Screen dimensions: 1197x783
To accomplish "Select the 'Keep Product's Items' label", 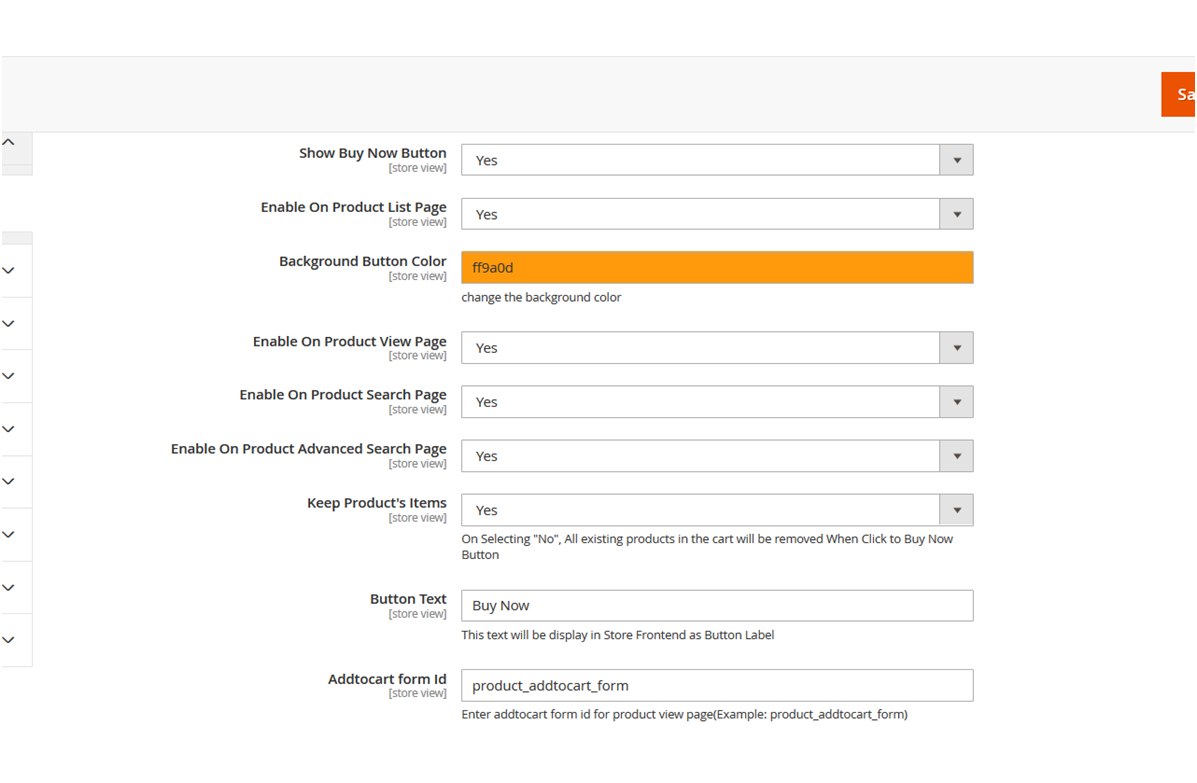I will [x=376, y=503].
